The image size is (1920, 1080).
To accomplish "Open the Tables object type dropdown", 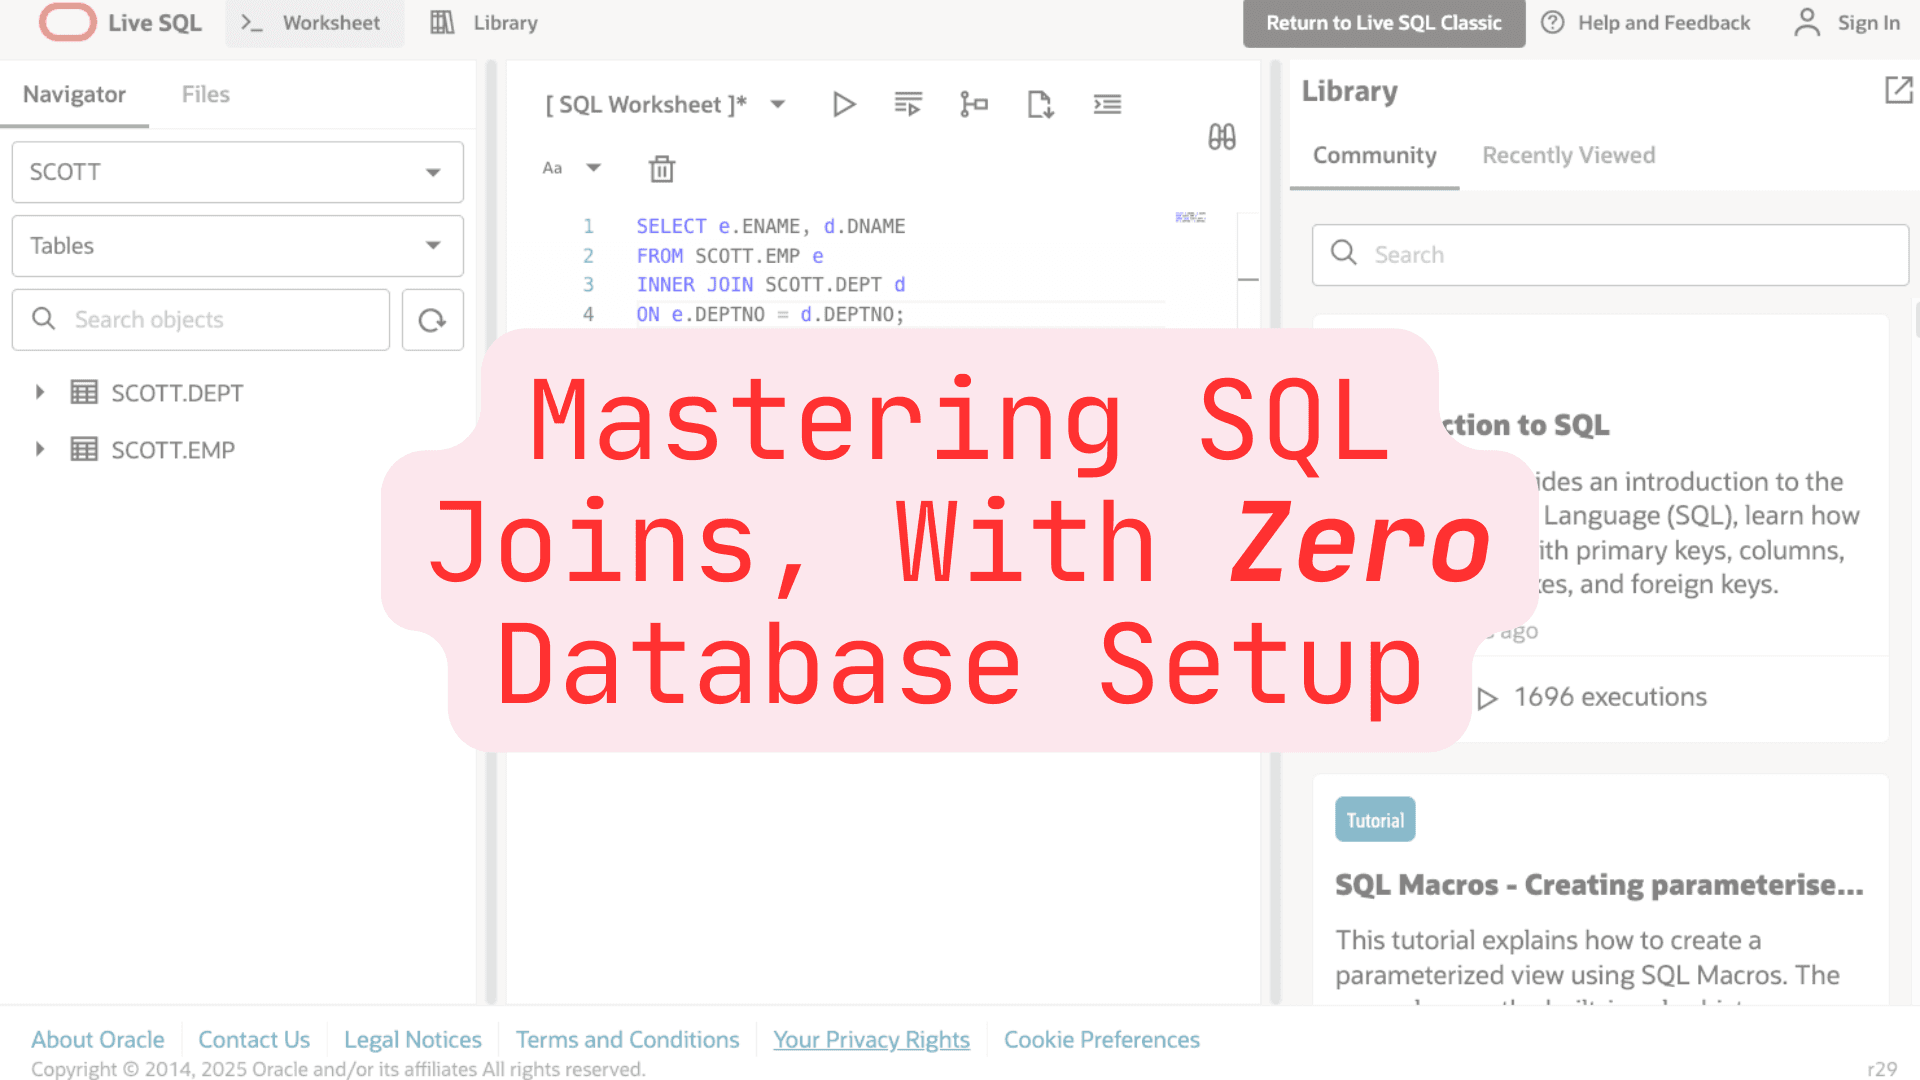I will tap(237, 246).
